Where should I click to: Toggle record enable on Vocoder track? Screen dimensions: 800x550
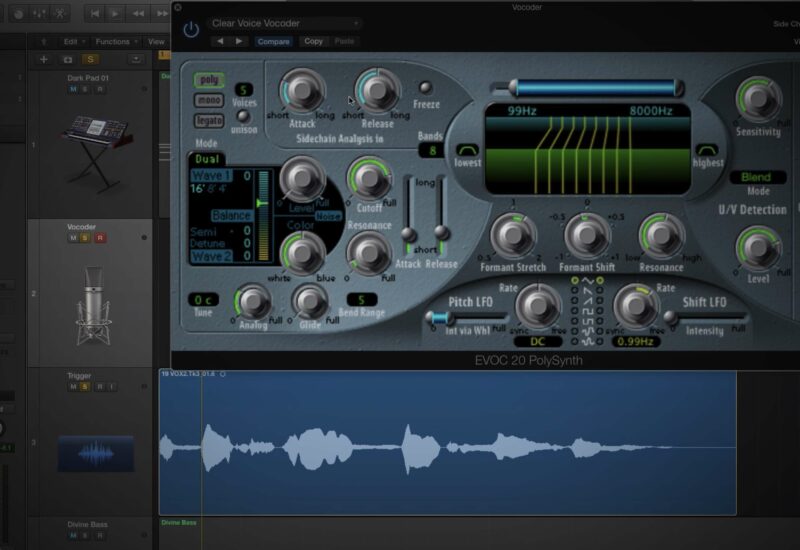coord(100,238)
